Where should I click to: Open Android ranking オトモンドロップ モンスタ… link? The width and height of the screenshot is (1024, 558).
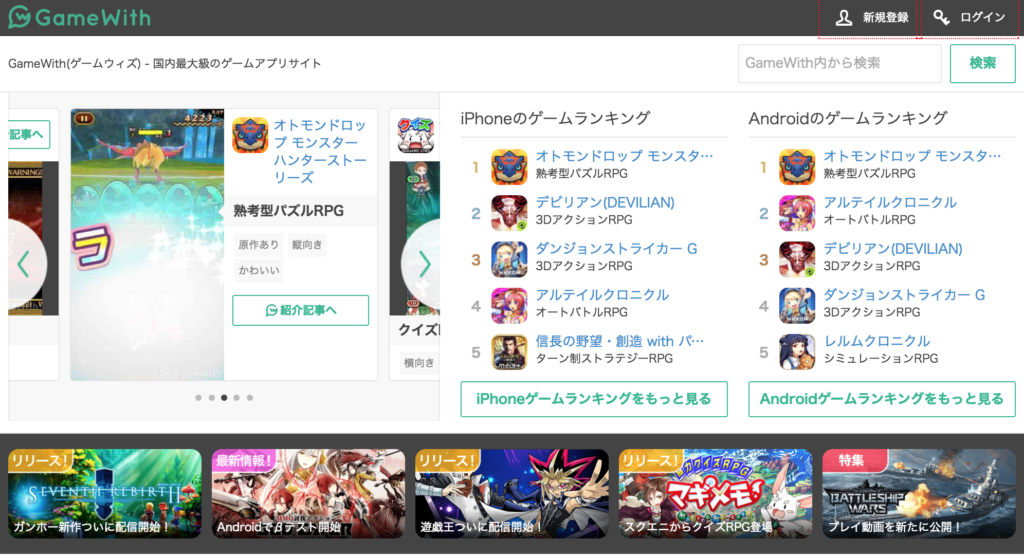[x=912, y=156]
